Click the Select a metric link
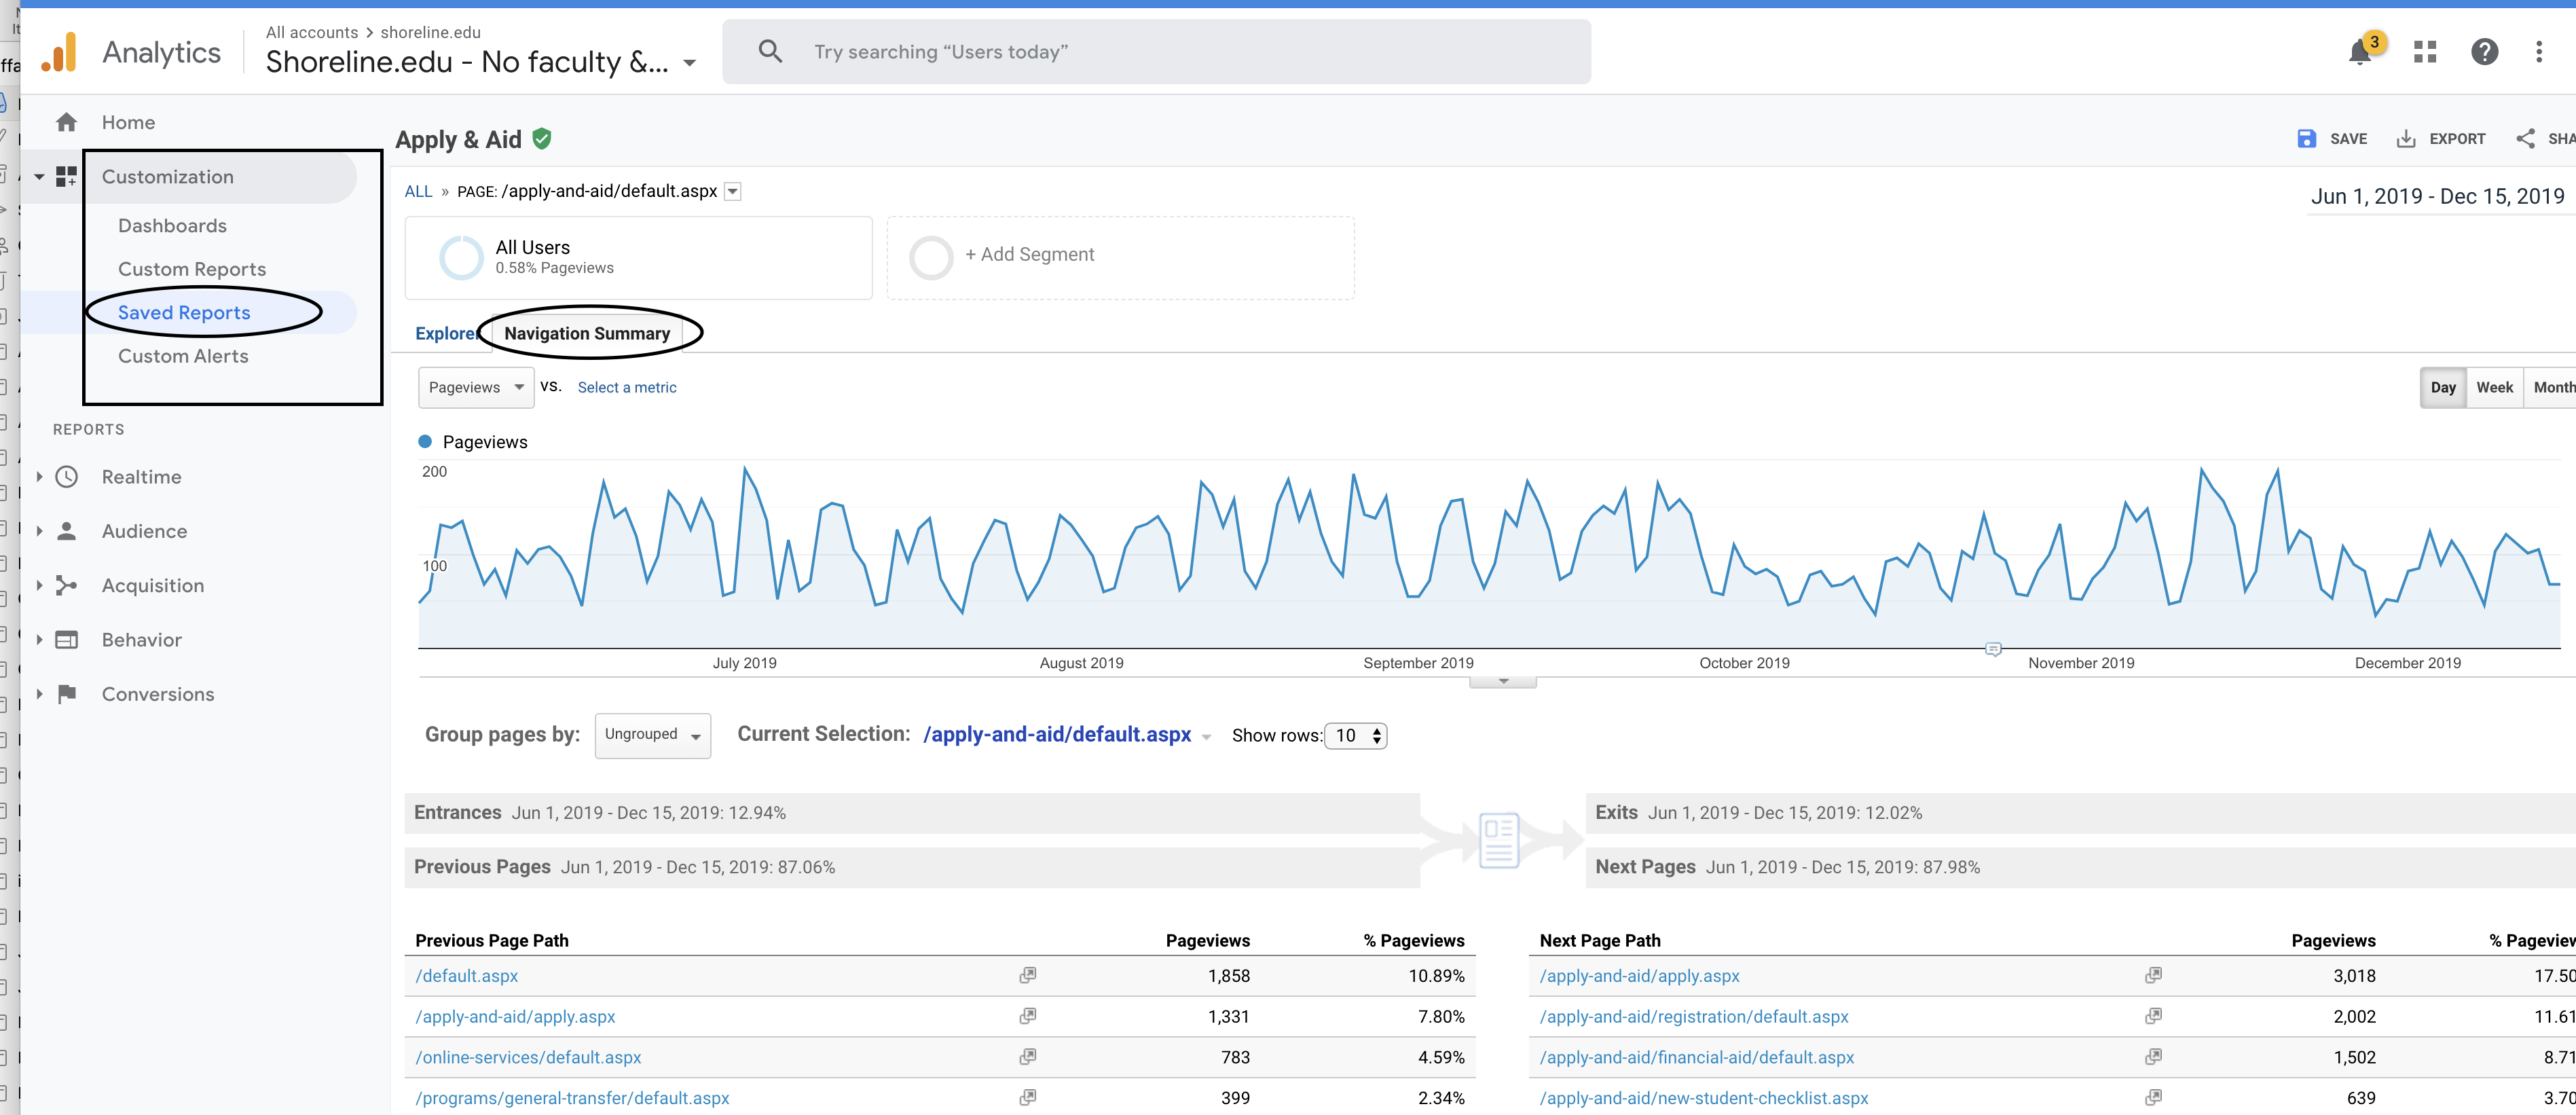This screenshot has width=2576, height=1115. (x=627, y=388)
